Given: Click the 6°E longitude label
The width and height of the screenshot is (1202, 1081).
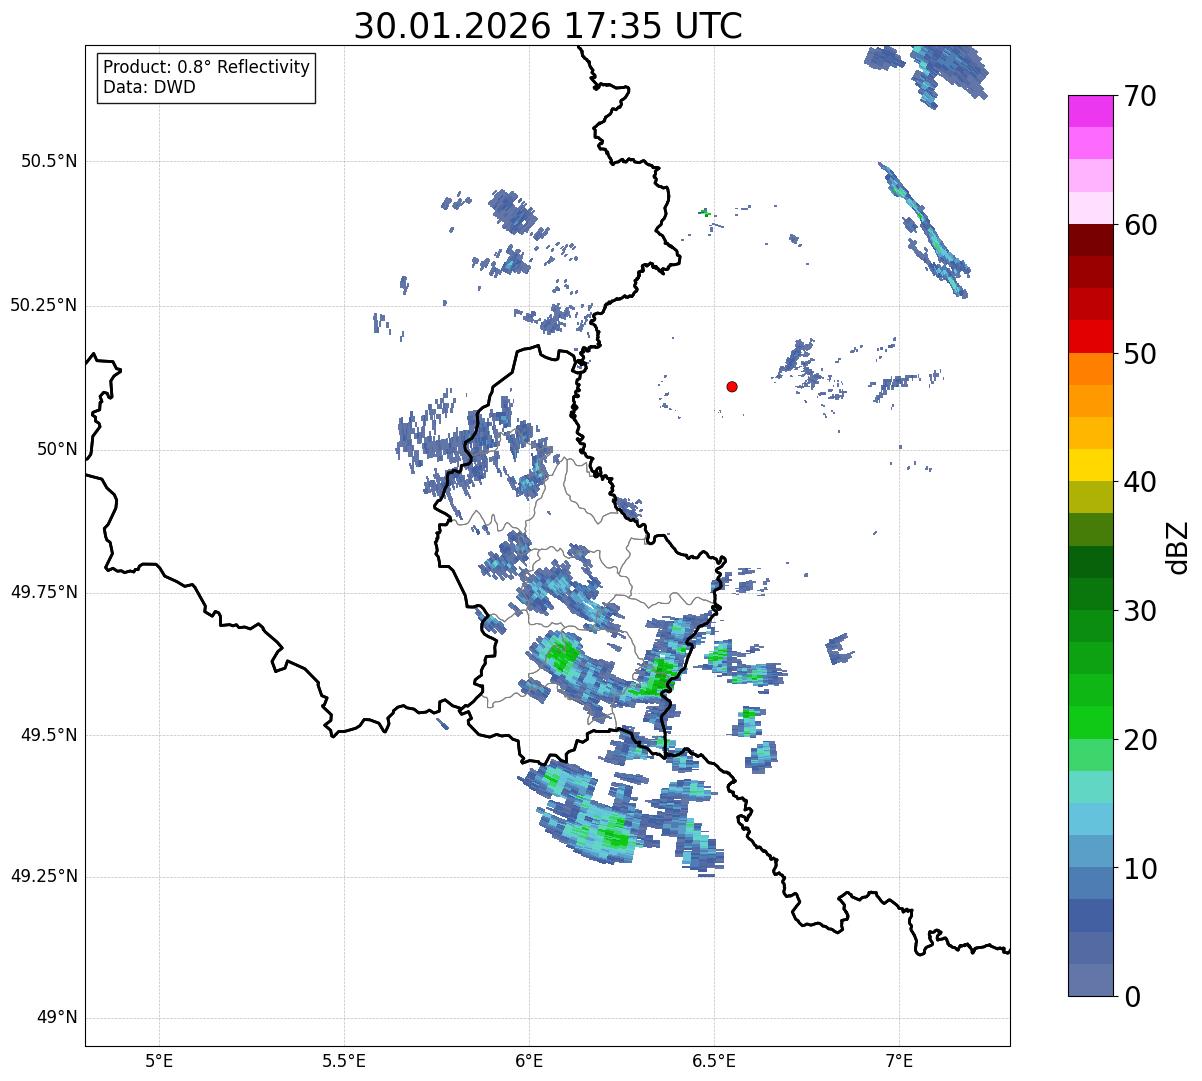Looking at the screenshot, I should [x=529, y=1061].
